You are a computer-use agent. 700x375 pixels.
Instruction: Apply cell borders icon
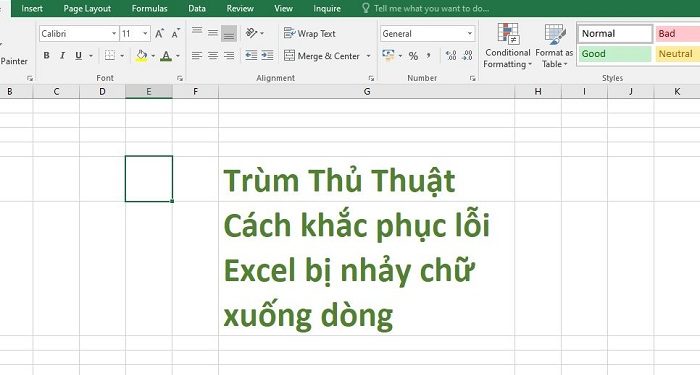tap(110, 55)
